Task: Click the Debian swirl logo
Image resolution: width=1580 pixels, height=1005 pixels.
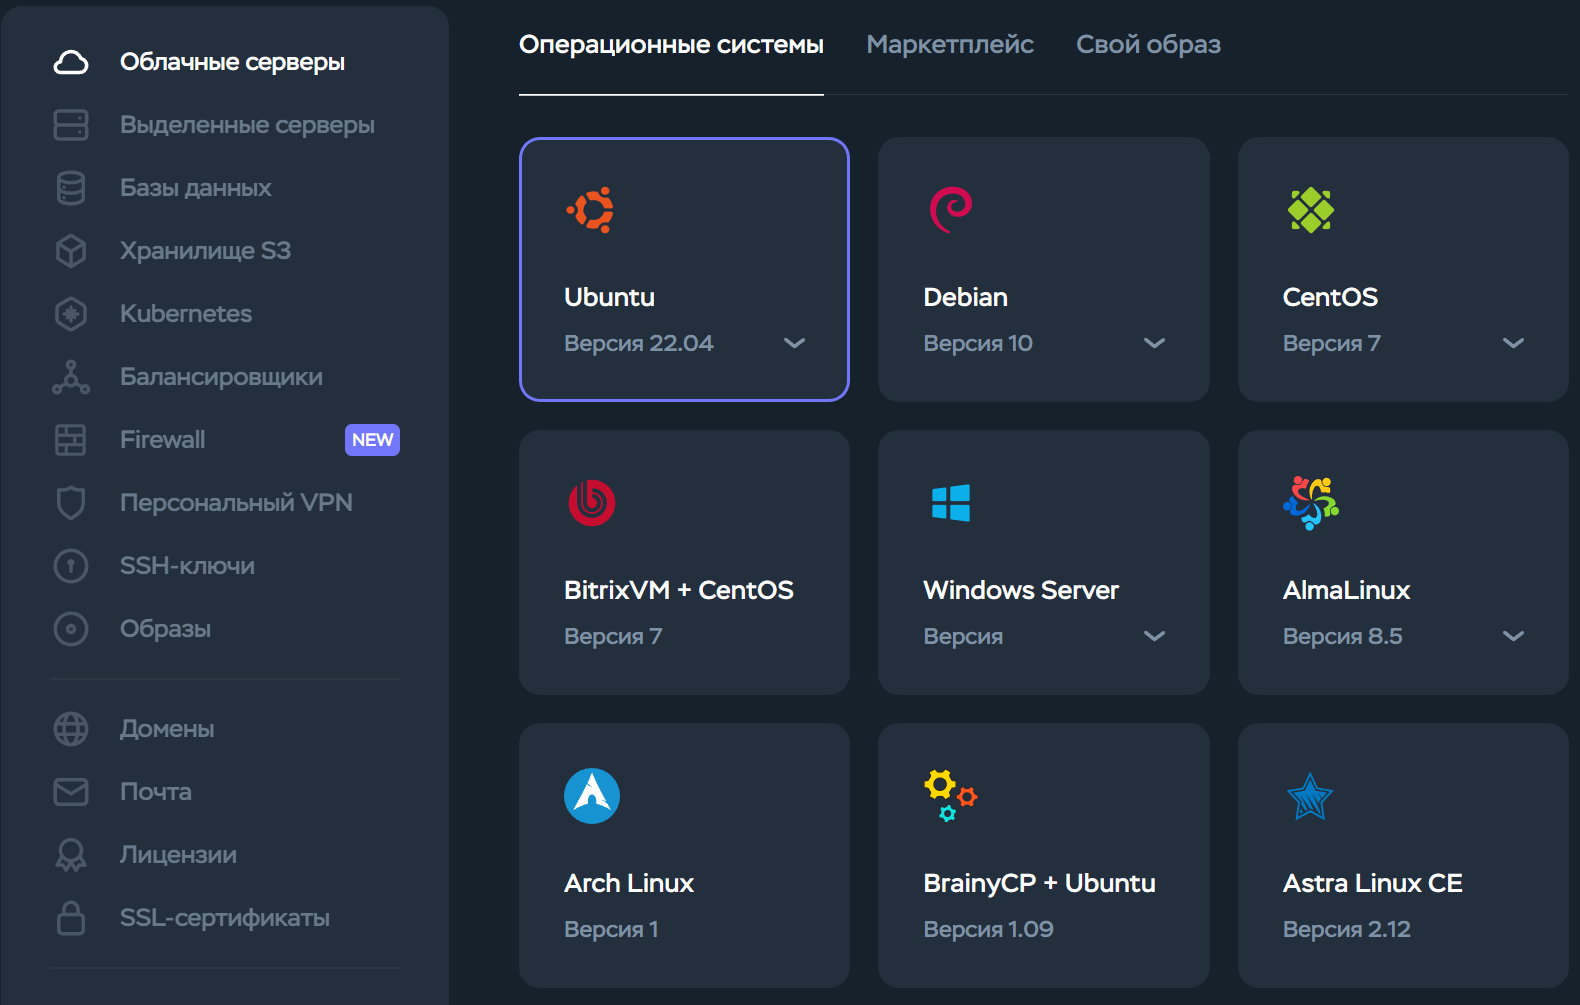Action: (x=950, y=210)
